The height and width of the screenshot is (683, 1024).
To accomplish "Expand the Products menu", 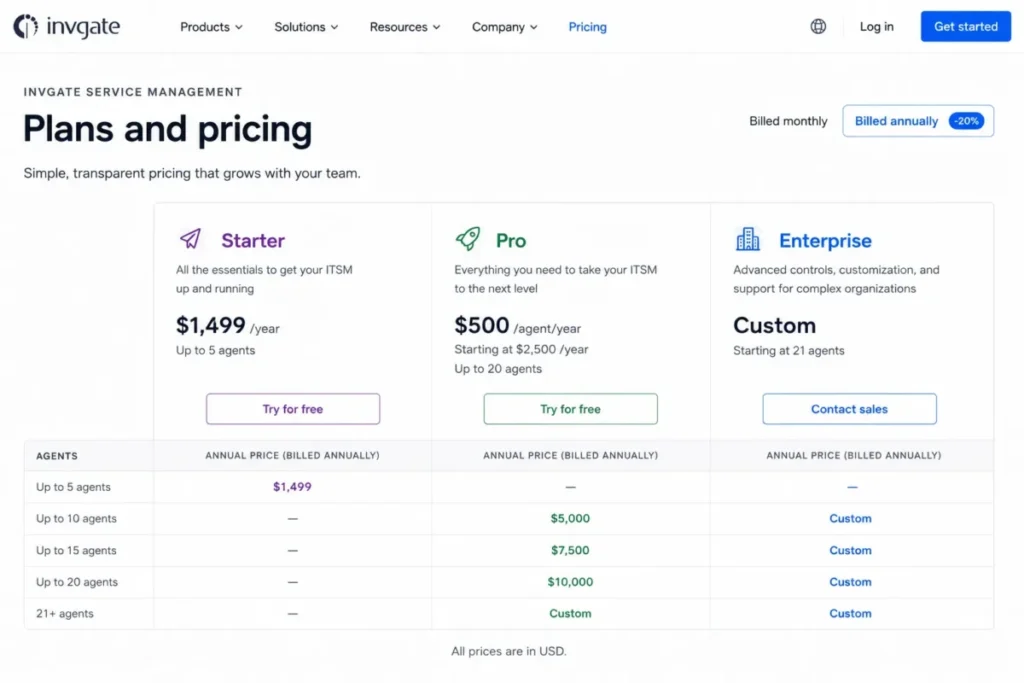I will 211,27.
